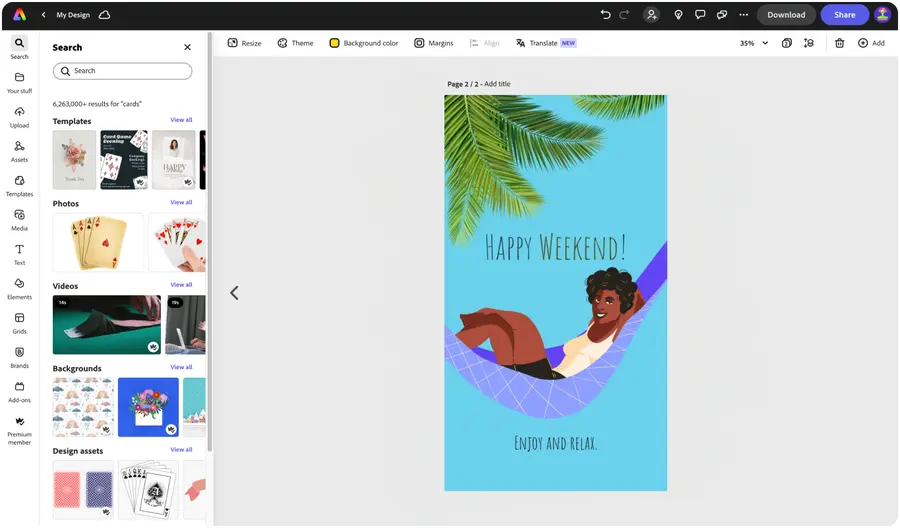Open the Upload panel in sidebar
900x528 pixels.
(x=19, y=116)
